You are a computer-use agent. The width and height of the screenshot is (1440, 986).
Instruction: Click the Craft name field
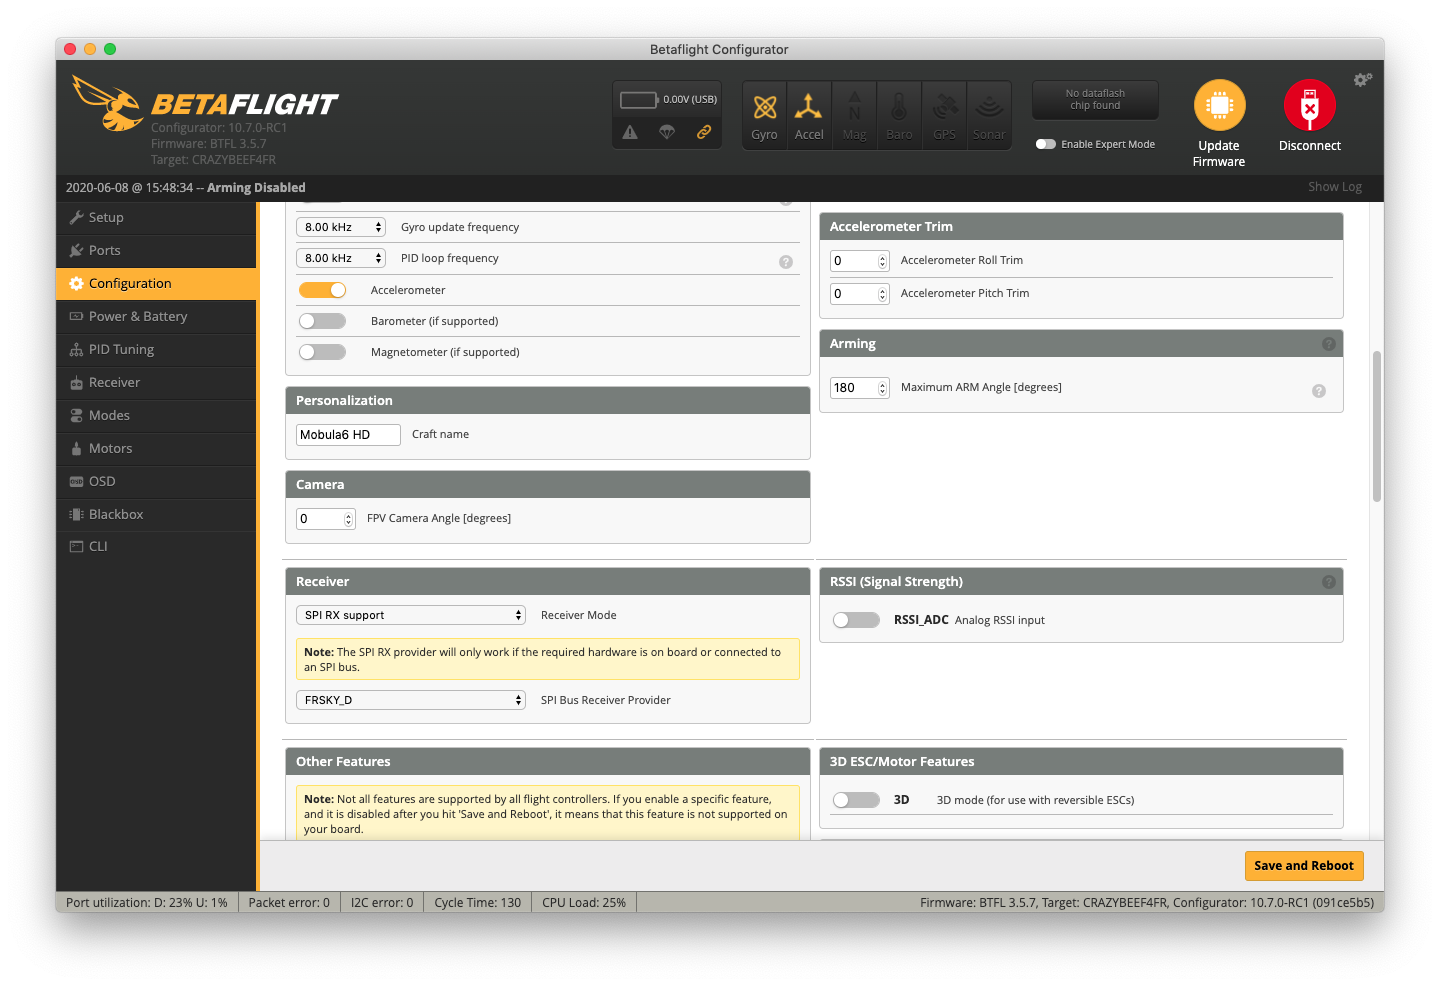[348, 435]
